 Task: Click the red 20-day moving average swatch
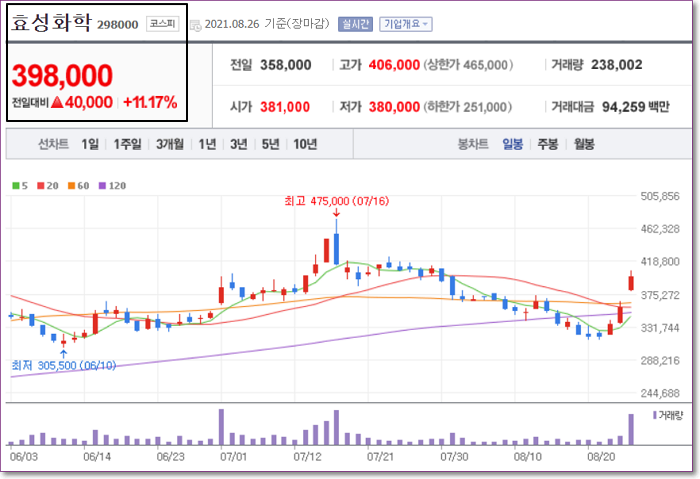[x=41, y=186]
